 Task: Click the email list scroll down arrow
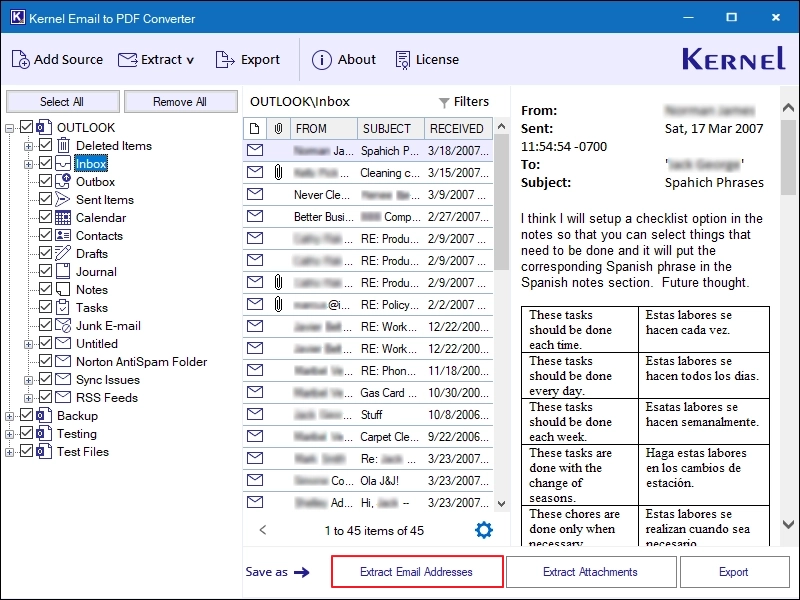tap(502, 504)
